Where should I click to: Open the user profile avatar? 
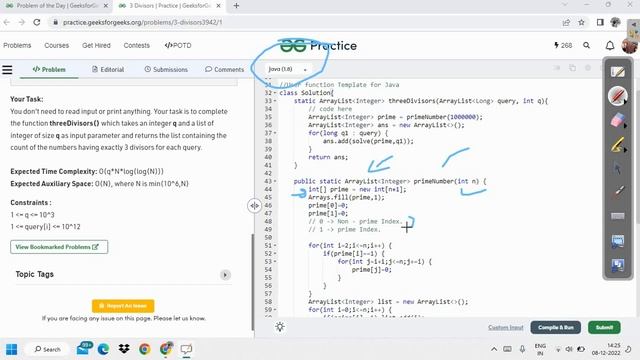[629, 46]
